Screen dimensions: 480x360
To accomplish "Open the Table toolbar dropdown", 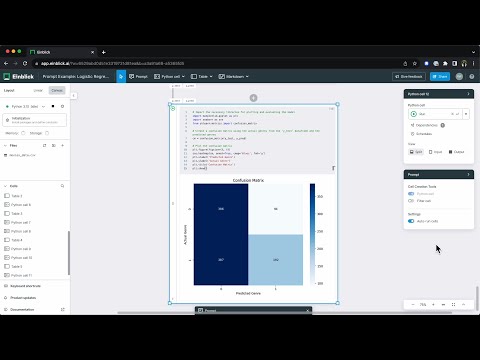I will 201,77.
